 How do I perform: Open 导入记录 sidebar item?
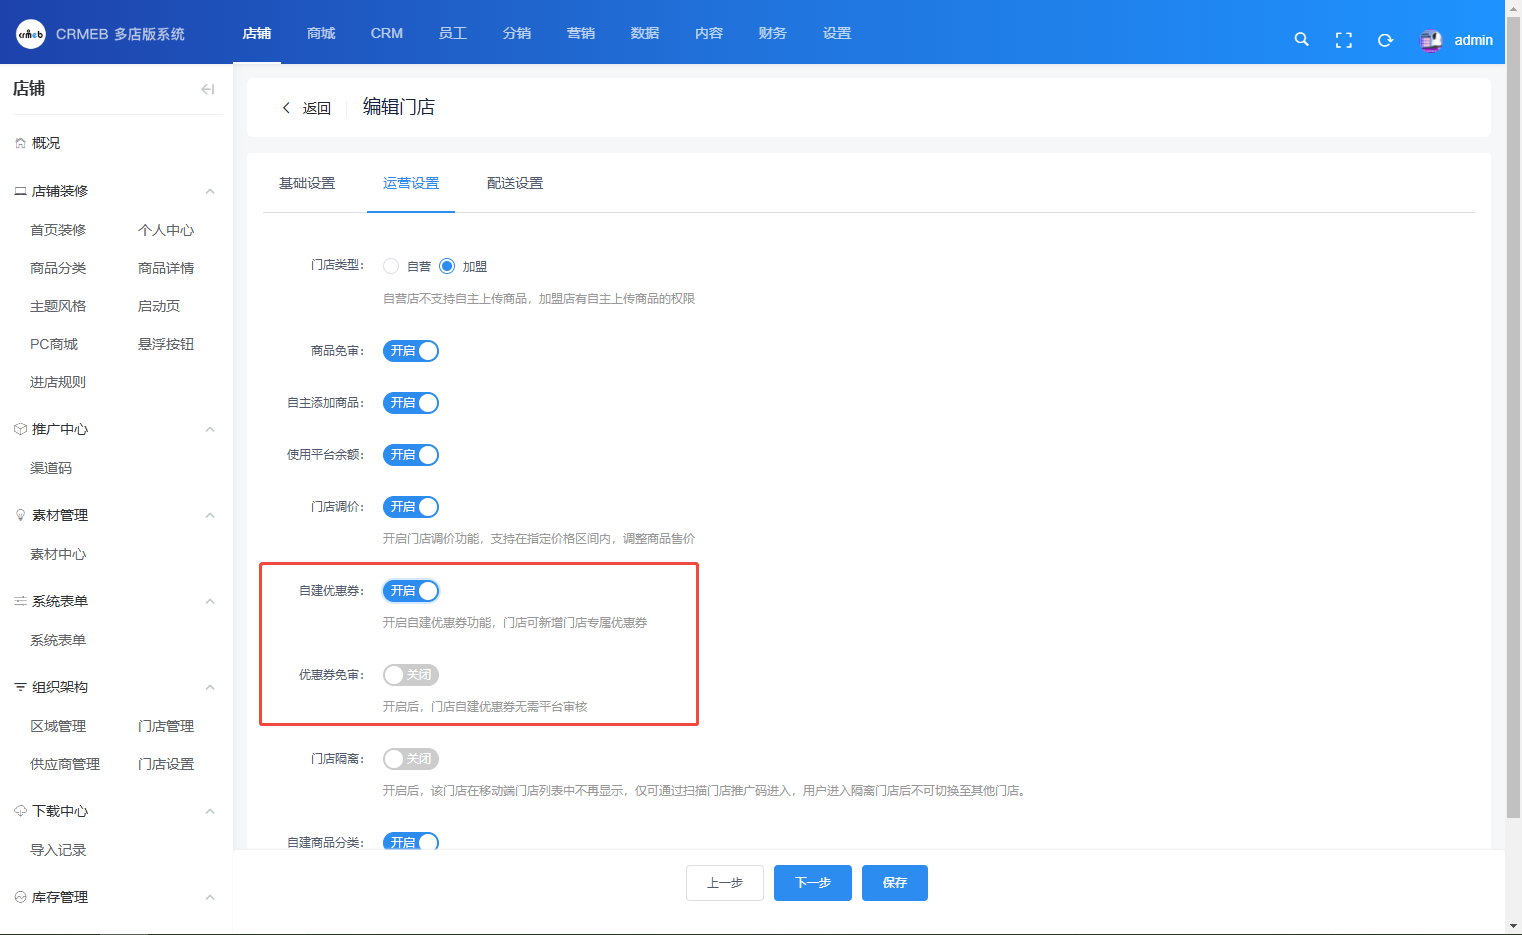tap(58, 850)
